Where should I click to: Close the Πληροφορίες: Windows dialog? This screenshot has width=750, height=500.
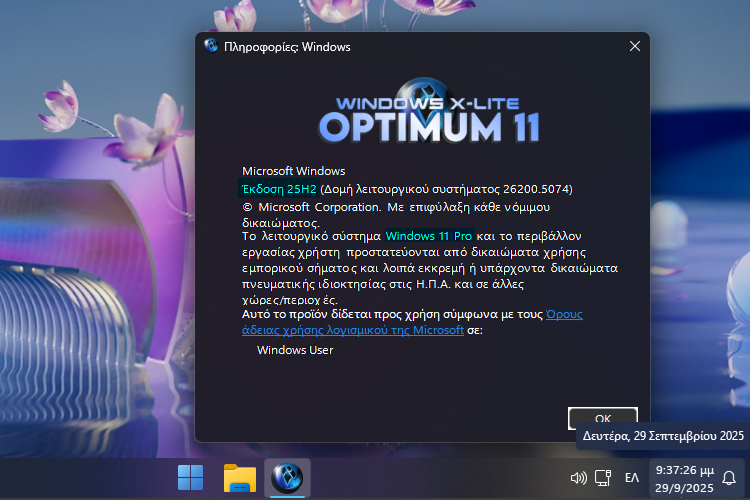[x=634, y=46]
